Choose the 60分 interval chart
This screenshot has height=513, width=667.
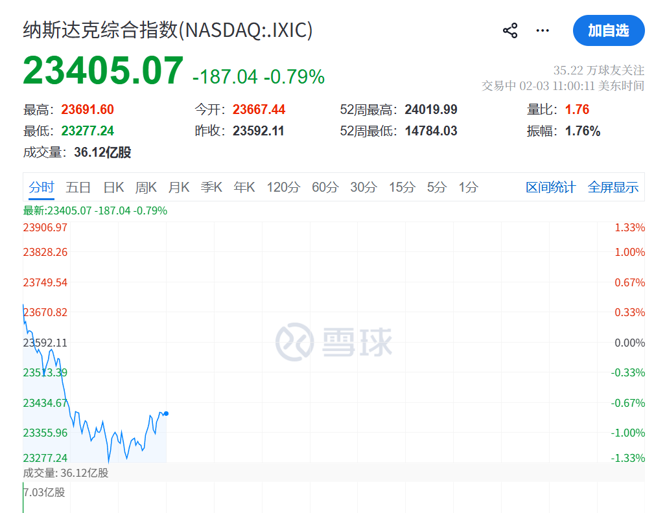coord(325,187)
